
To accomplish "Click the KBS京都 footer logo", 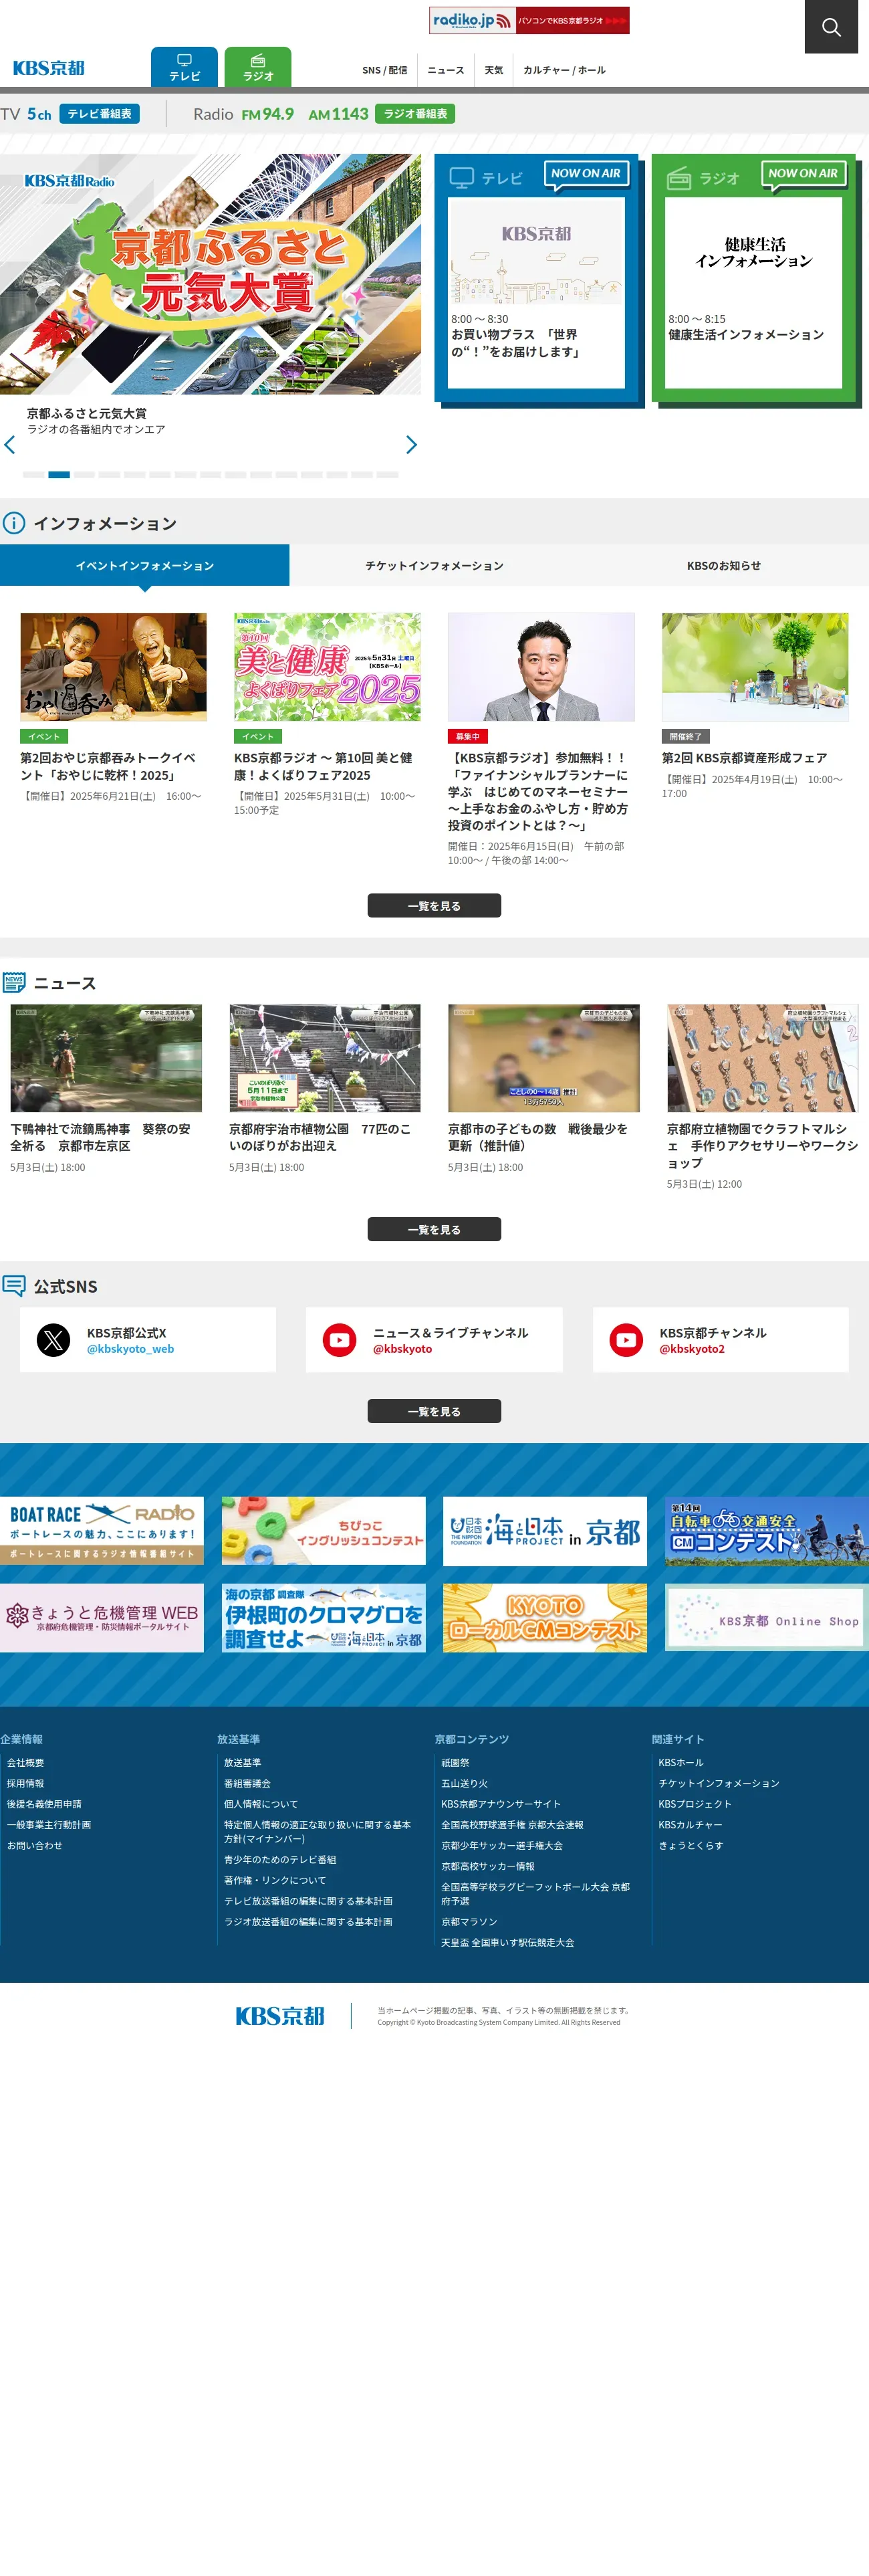I will click(280, 2015).
